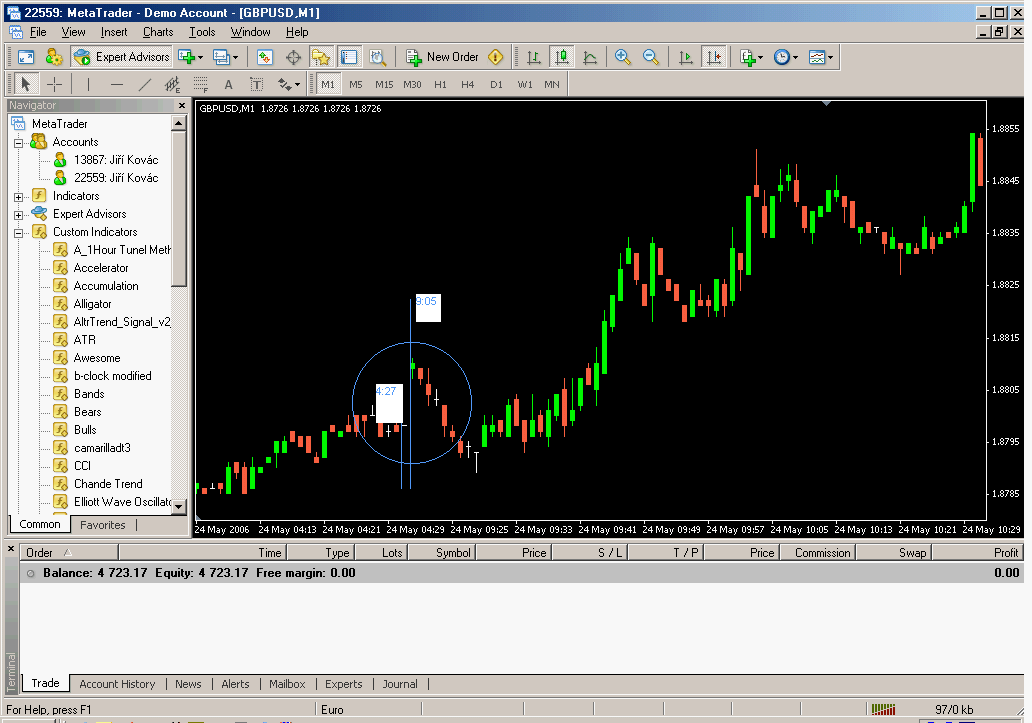The image size is (1032, 723).
Task: Open the new chart dropdown arrow
Action: 200,57
